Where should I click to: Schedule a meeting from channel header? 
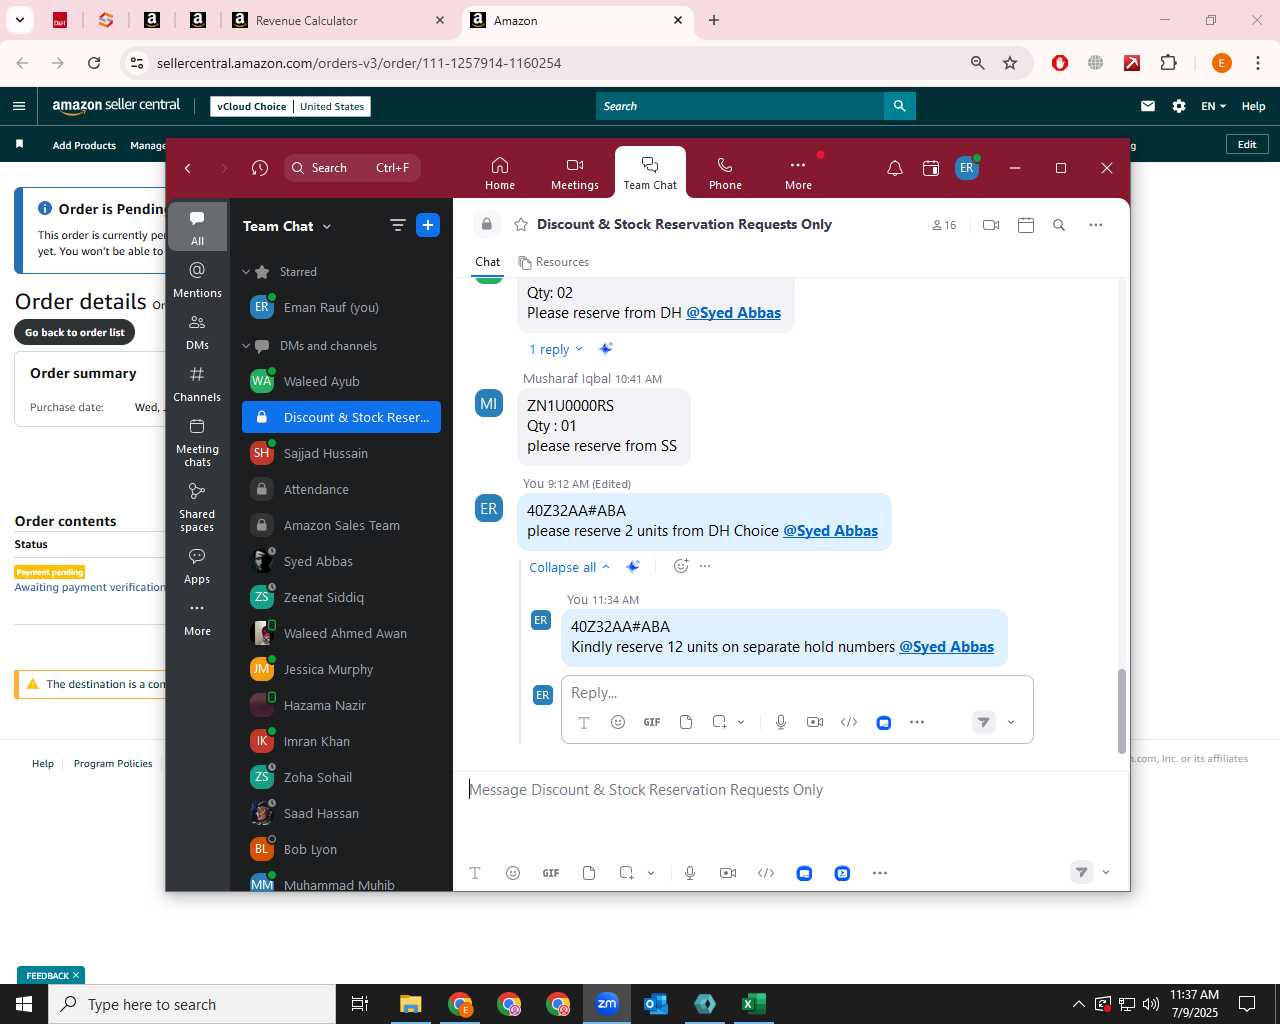1025,225
